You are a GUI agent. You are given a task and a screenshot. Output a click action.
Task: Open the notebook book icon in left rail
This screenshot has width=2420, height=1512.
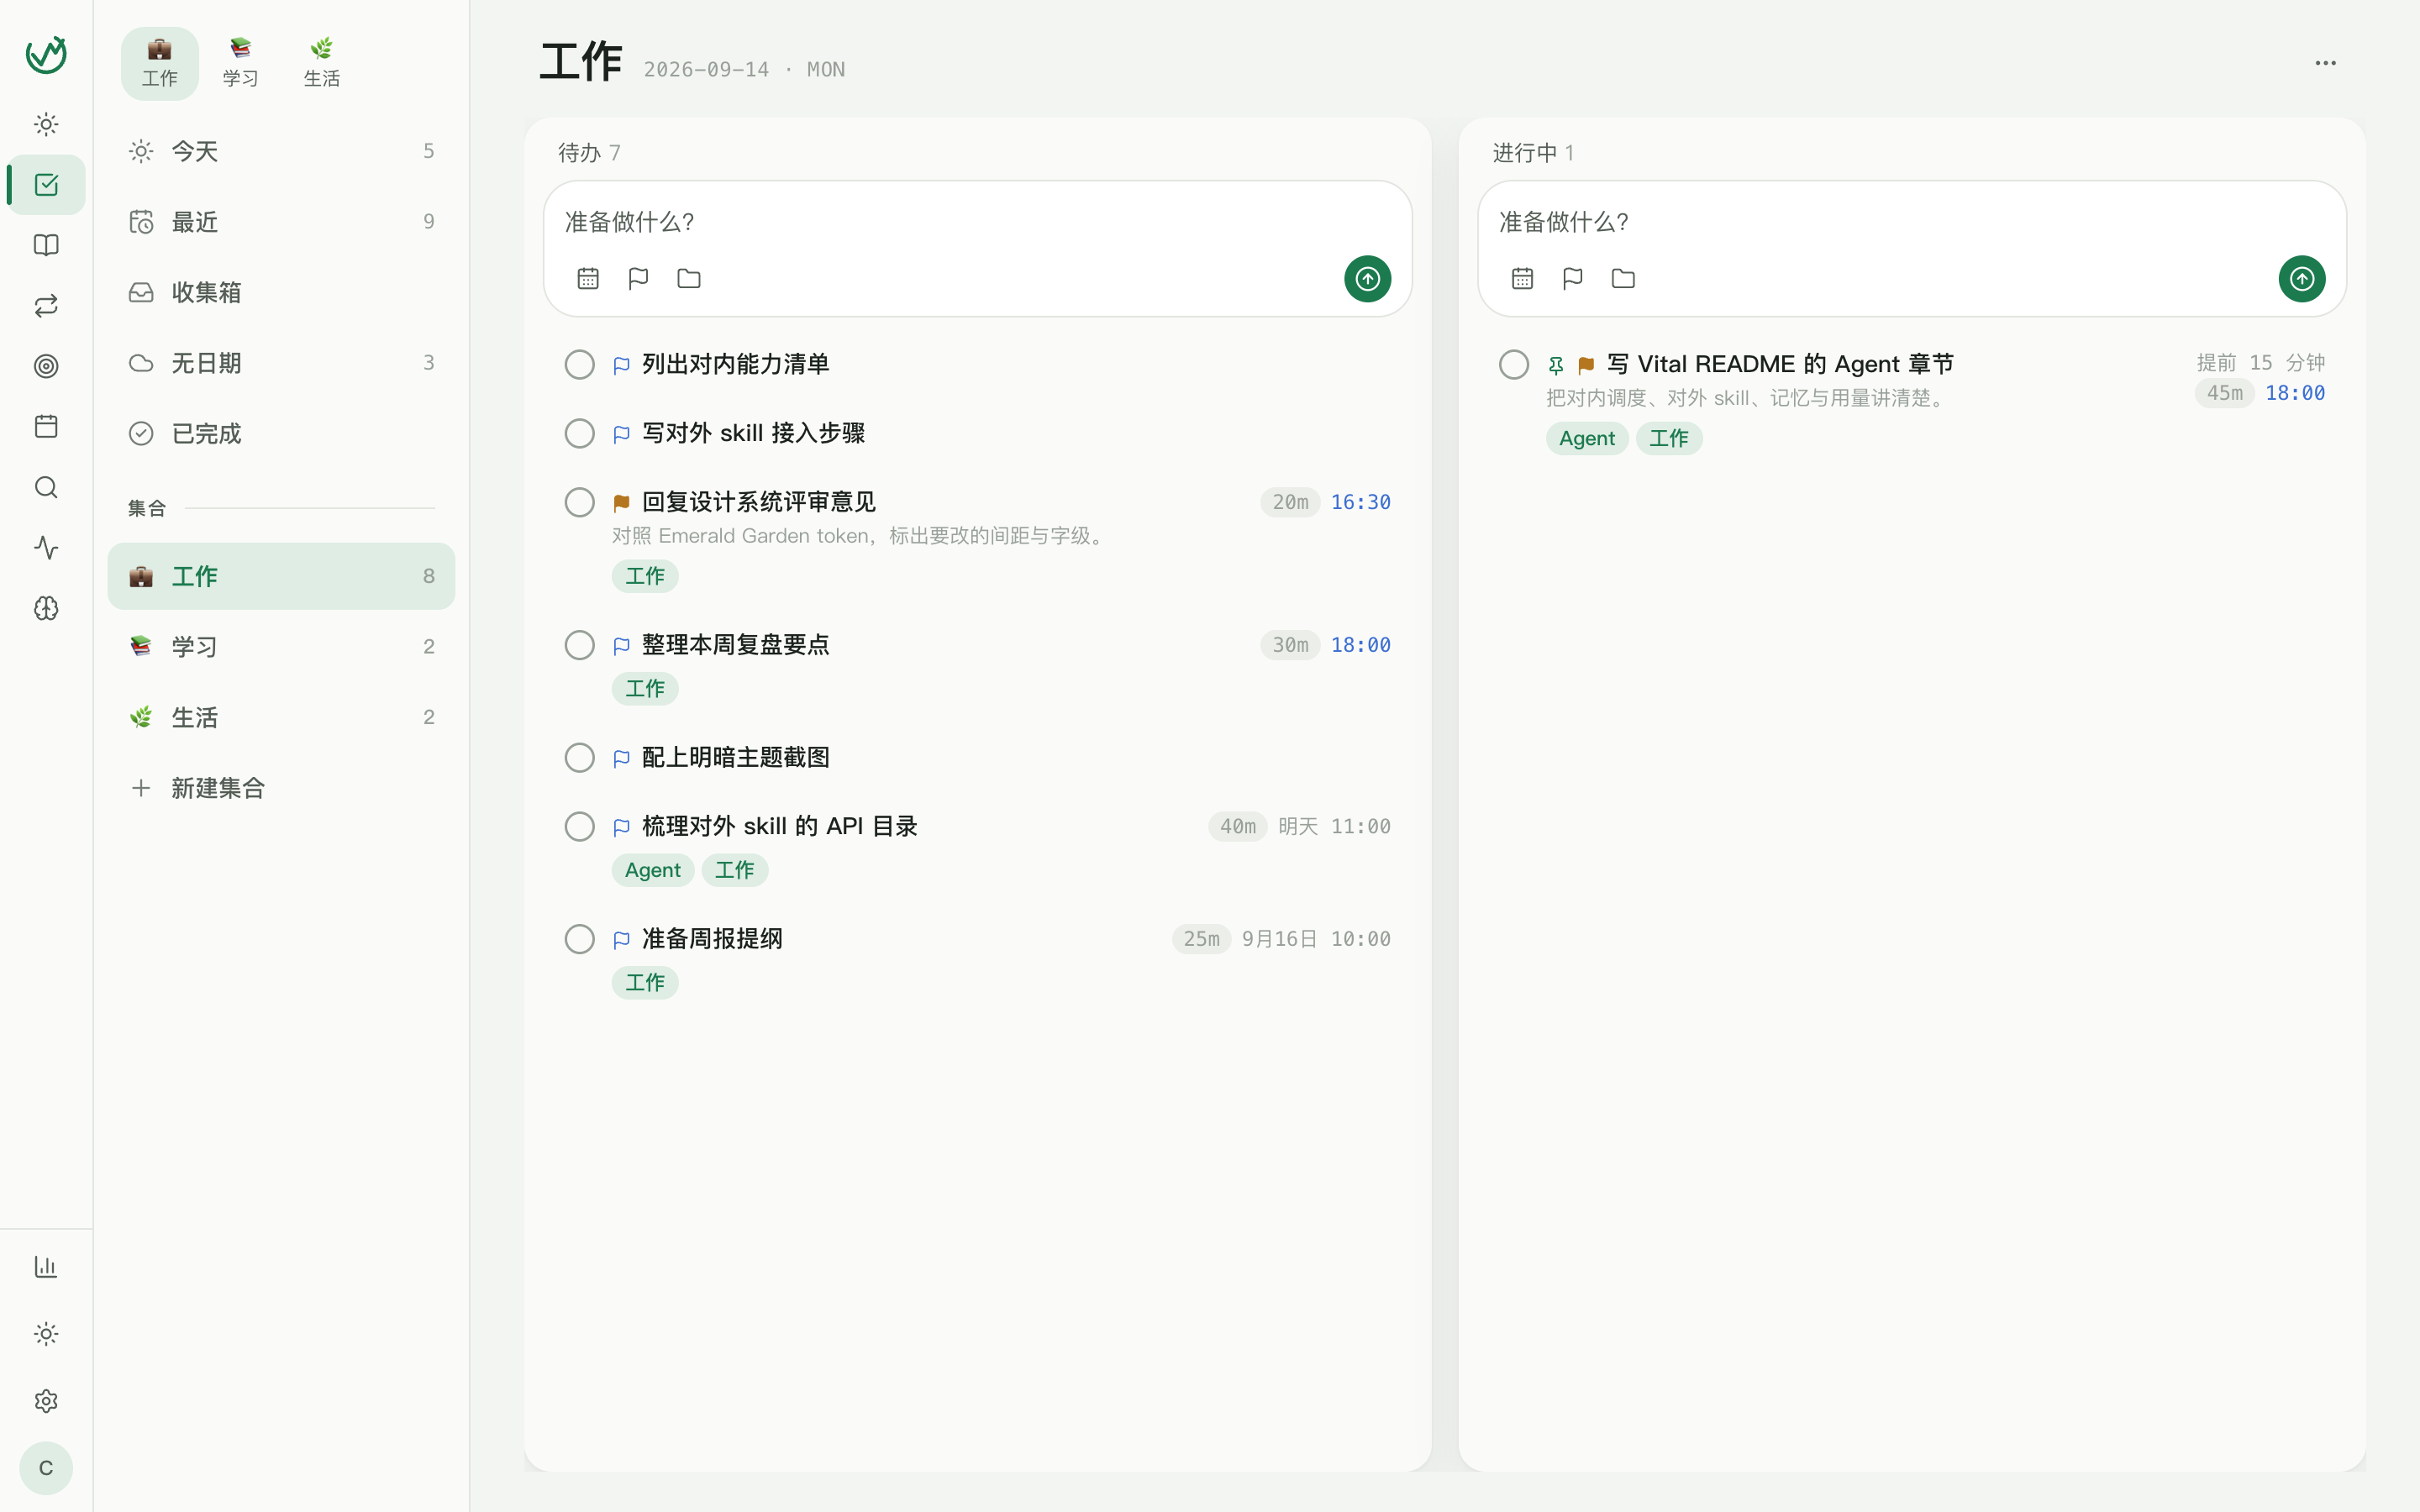(x=46, y=245)
